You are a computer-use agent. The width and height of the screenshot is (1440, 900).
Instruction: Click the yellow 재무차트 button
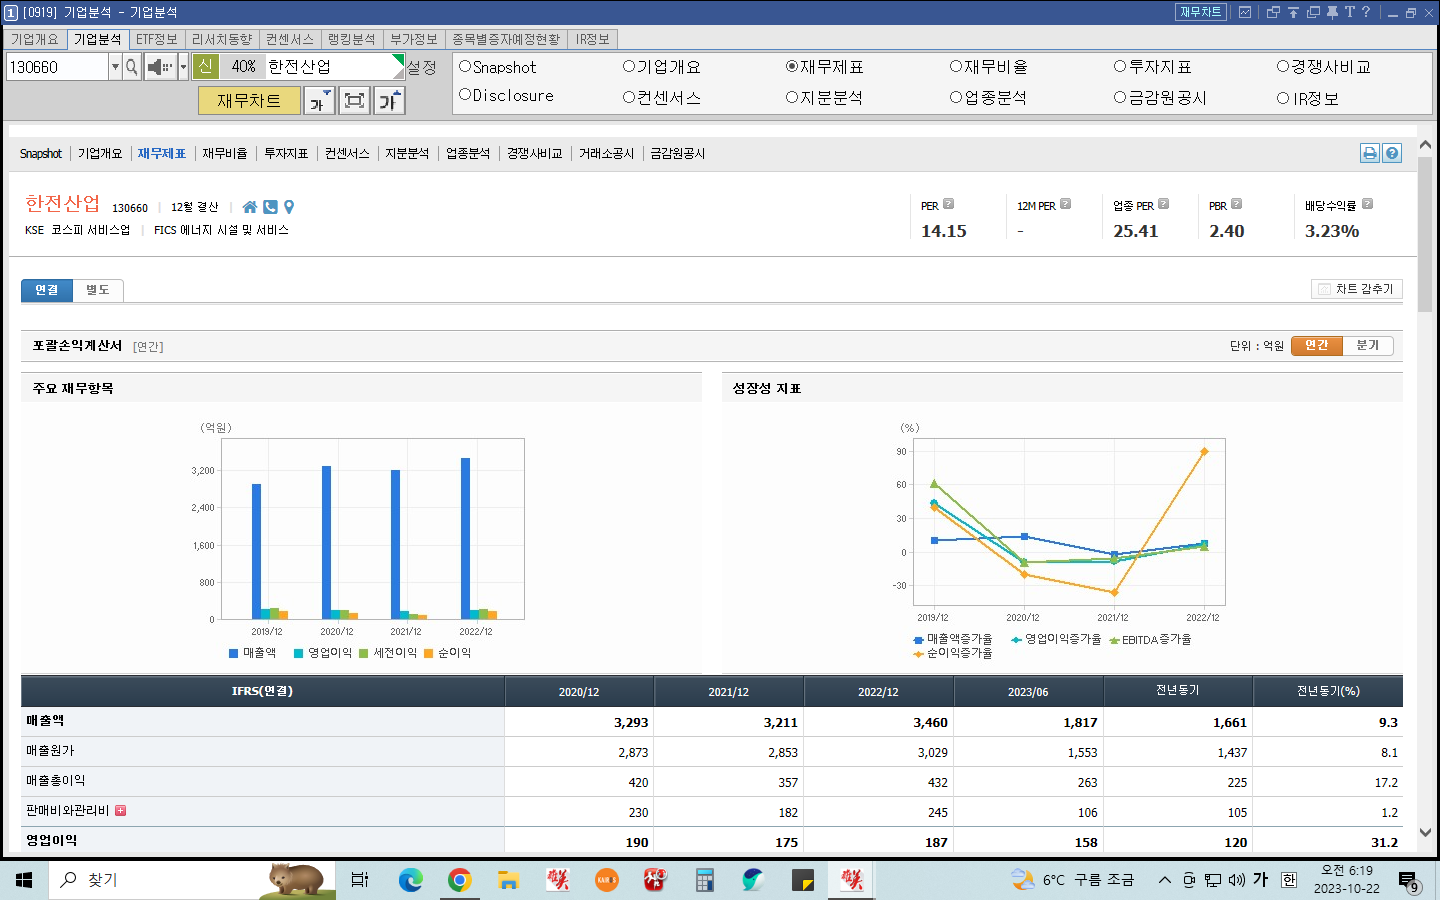tap(249, 101)
